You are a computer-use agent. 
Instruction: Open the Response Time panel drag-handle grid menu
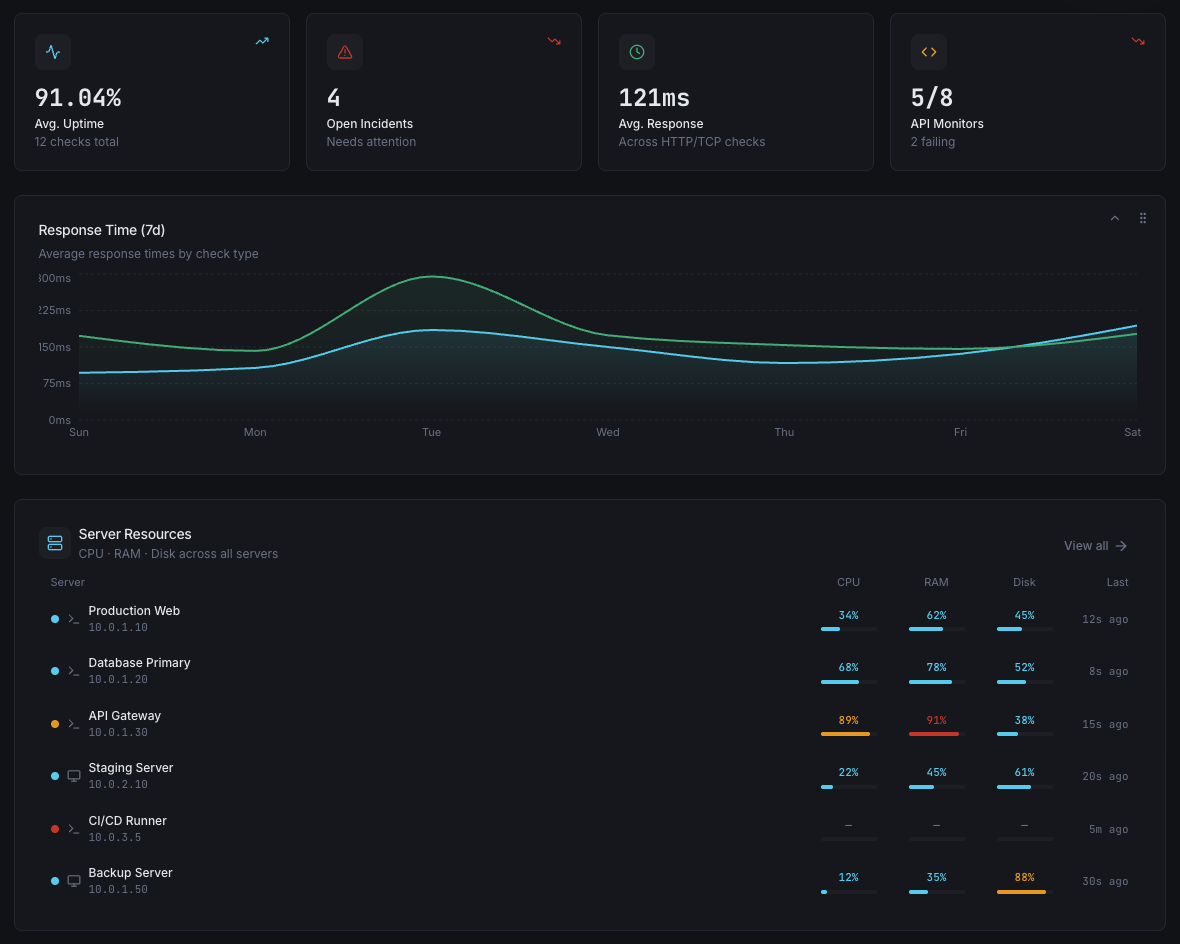1143,218
